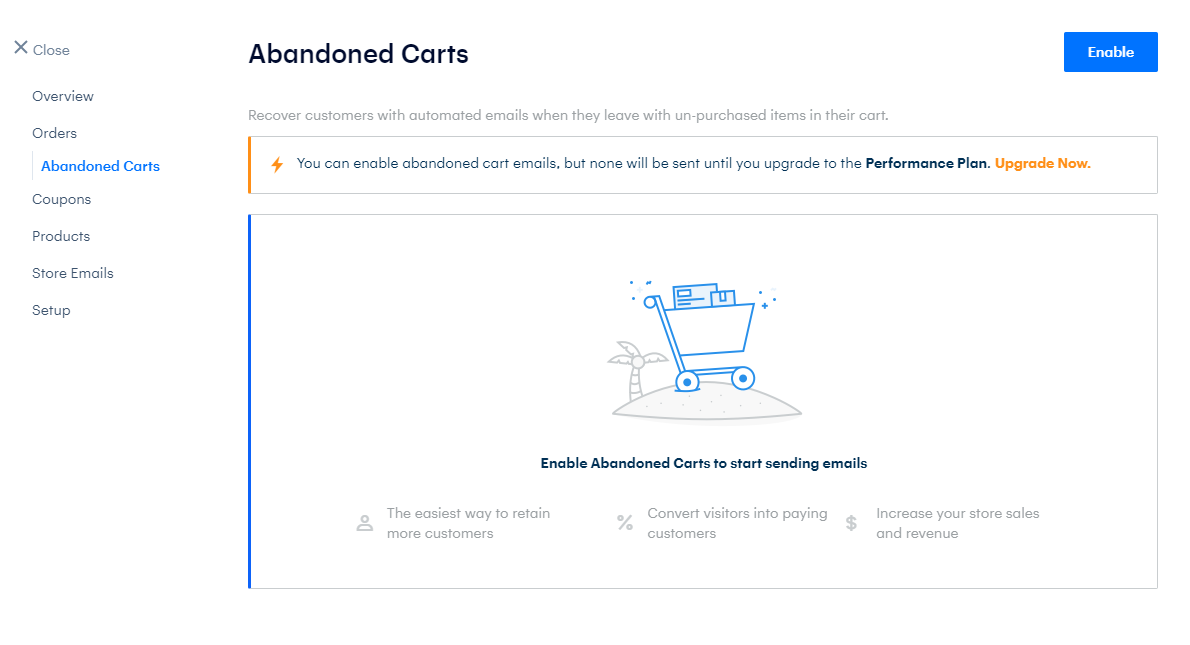Screen dimensions: 1190x645
Task: Go to Orders in sidebar
Action: [x=55, y=133]
